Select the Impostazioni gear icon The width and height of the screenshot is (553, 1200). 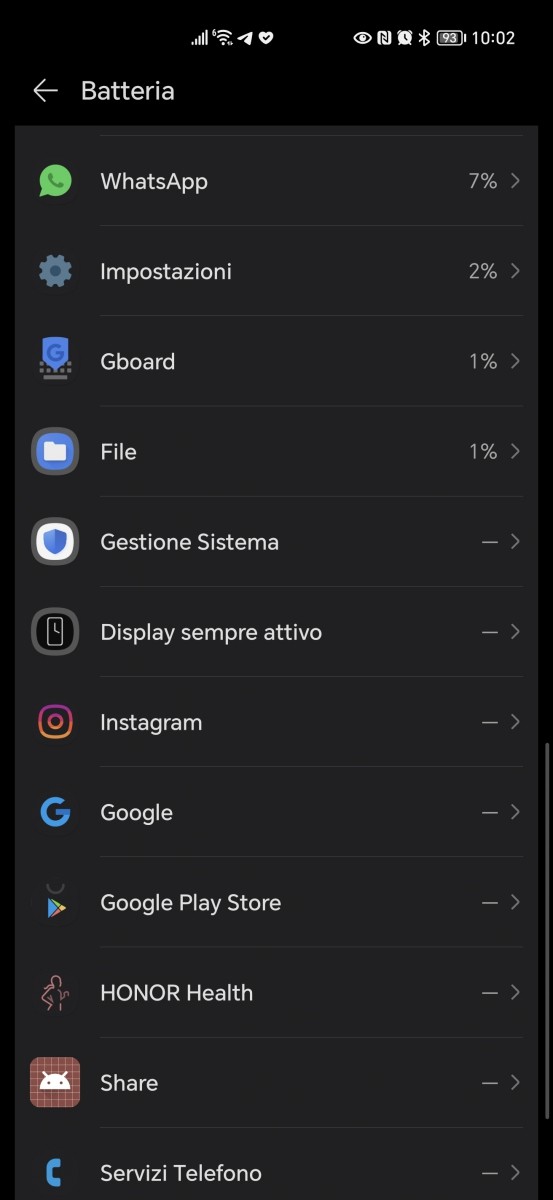55,271
